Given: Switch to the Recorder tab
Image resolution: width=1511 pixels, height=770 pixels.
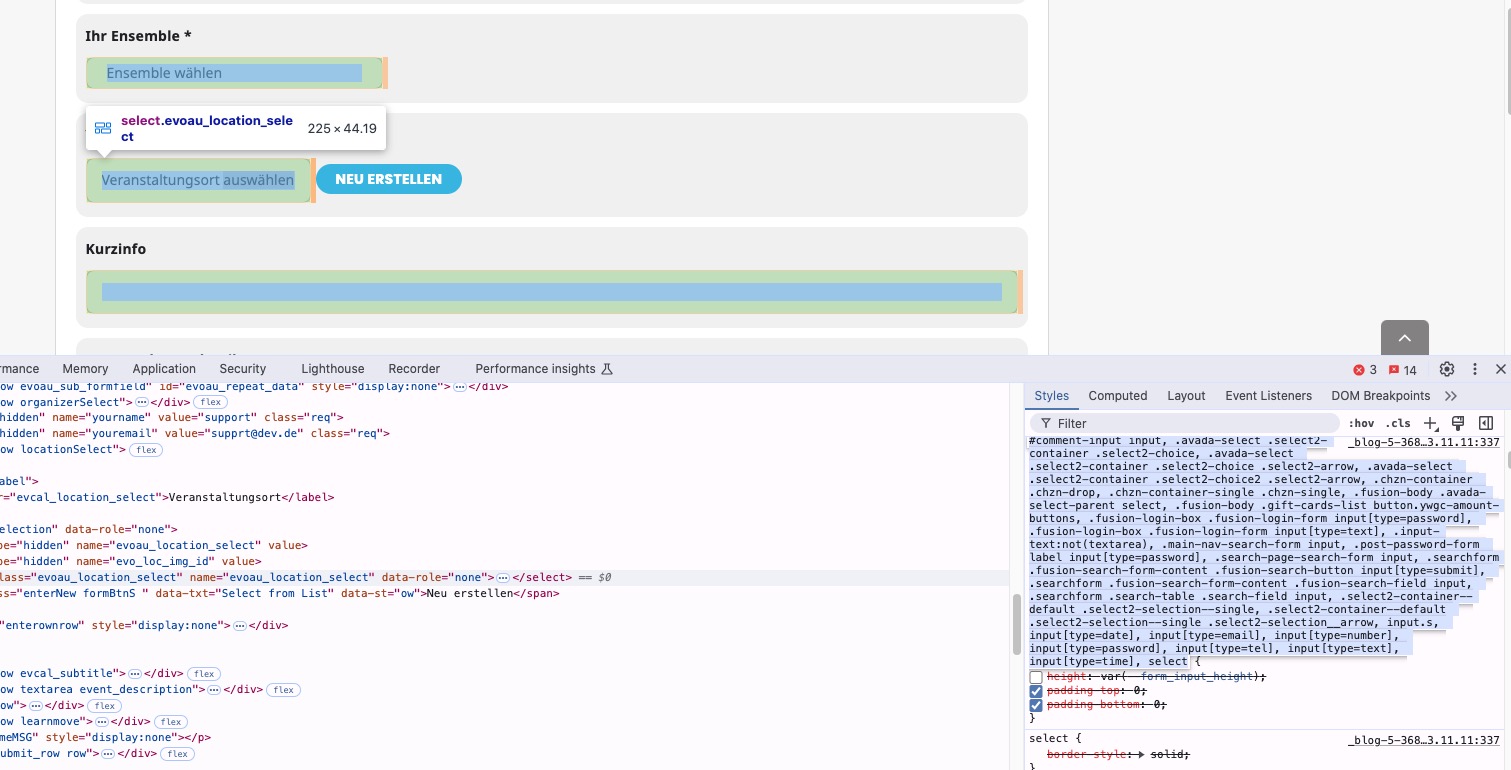Looking at the screenshot, I should click(x=414, y=369).
